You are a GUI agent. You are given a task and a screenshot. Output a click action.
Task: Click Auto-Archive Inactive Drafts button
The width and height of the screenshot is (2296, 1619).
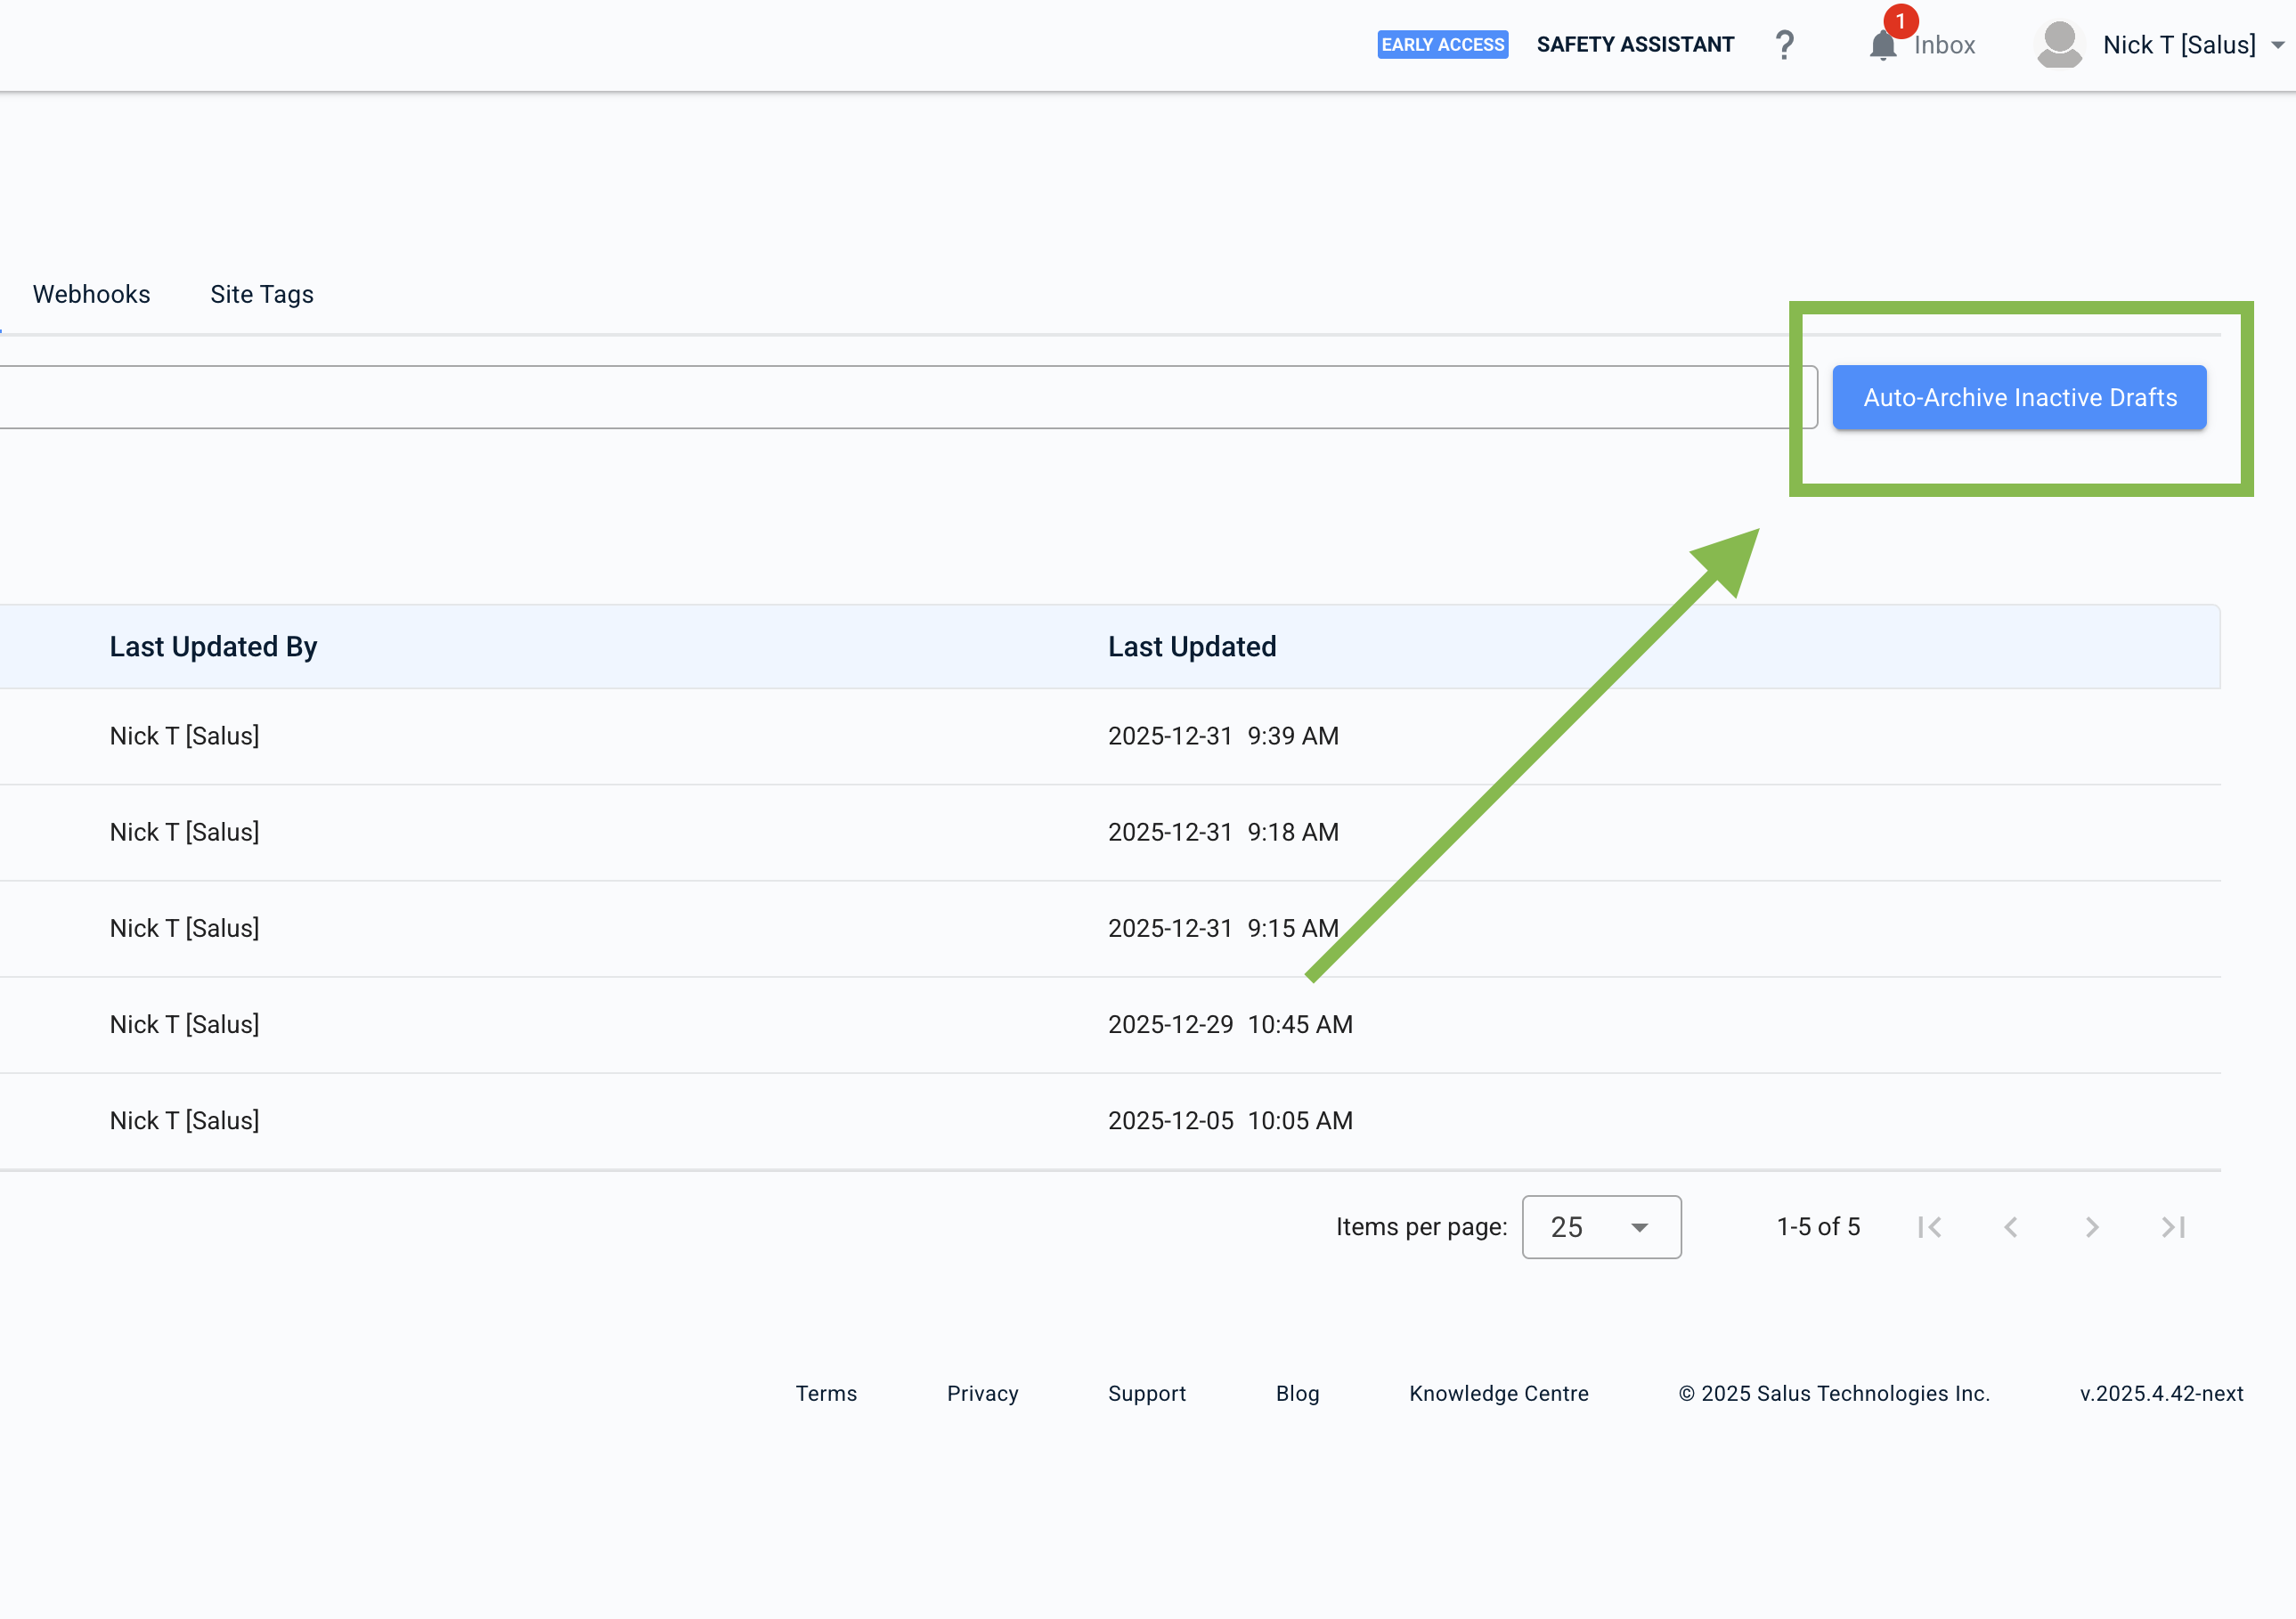pyautogui.click(x=2018, y=398)
